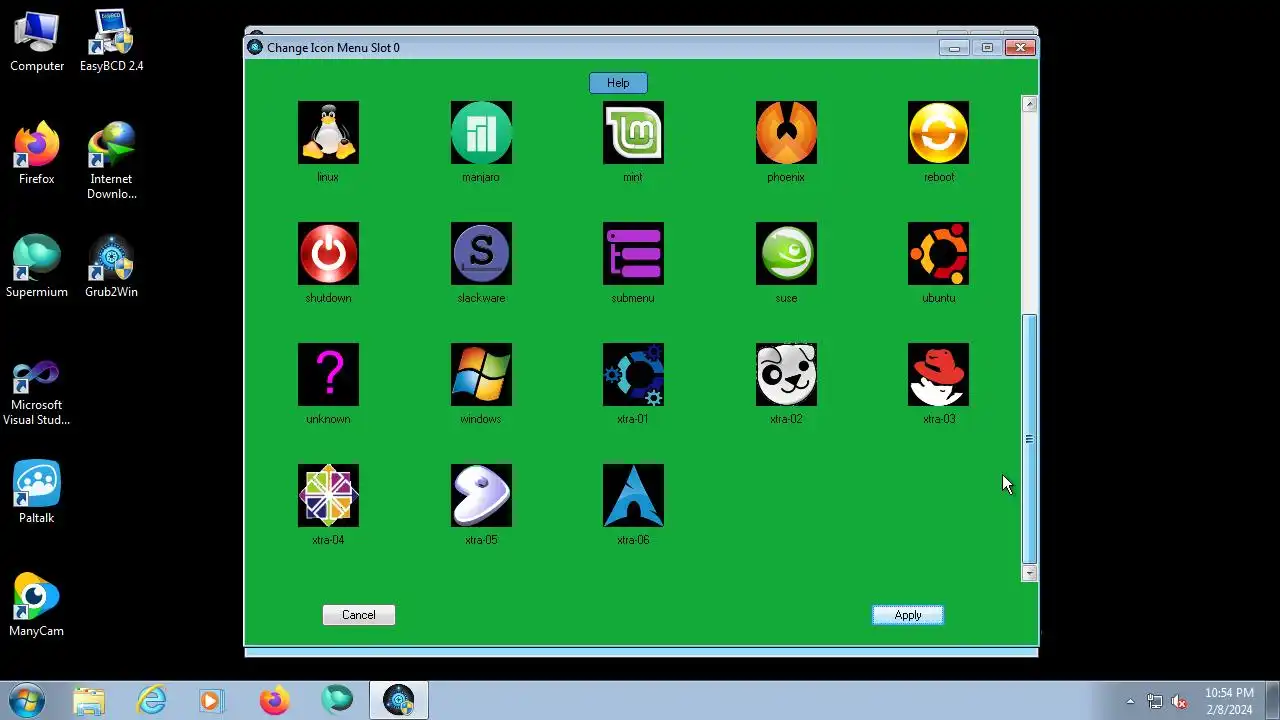Open the taskbar clock and date
The width and height of the screenshot is (1280, 720).
(1229, 701)
